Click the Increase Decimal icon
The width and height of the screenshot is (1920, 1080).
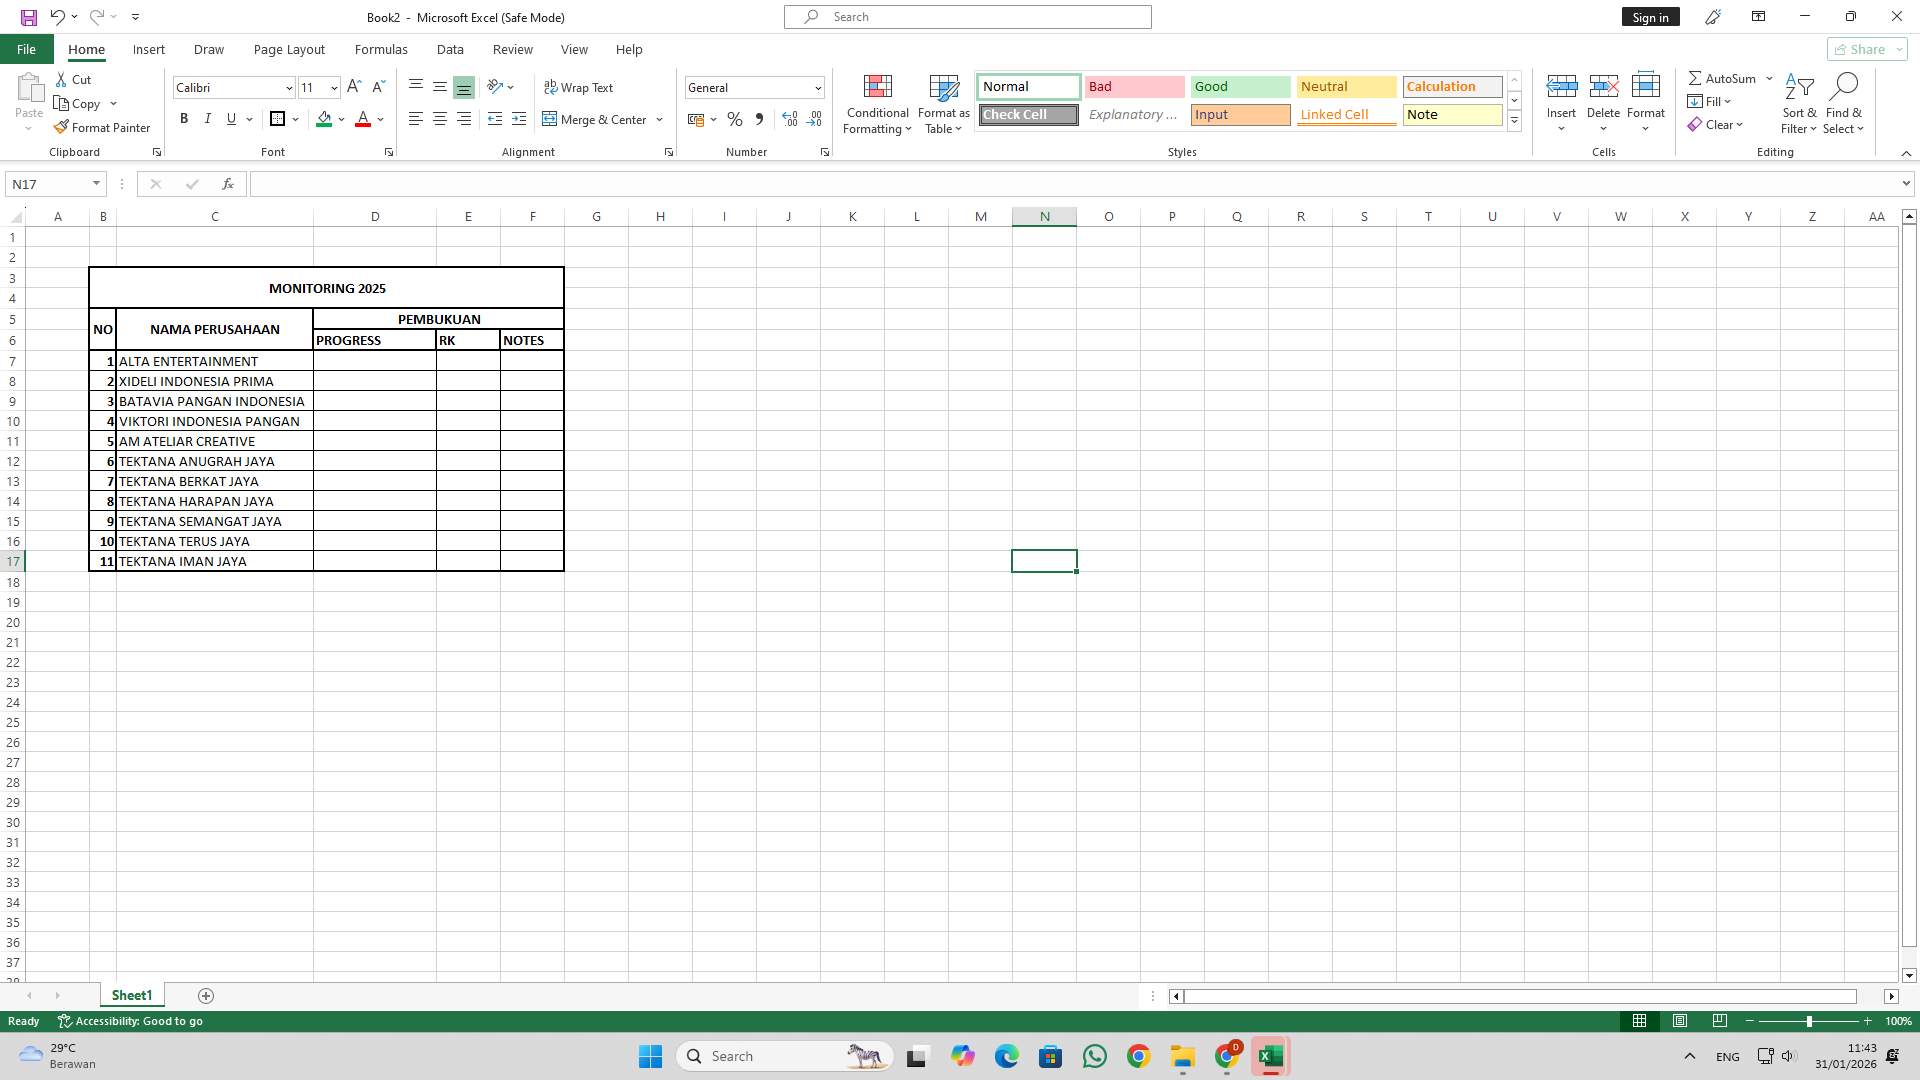click(x=790, y=119)
